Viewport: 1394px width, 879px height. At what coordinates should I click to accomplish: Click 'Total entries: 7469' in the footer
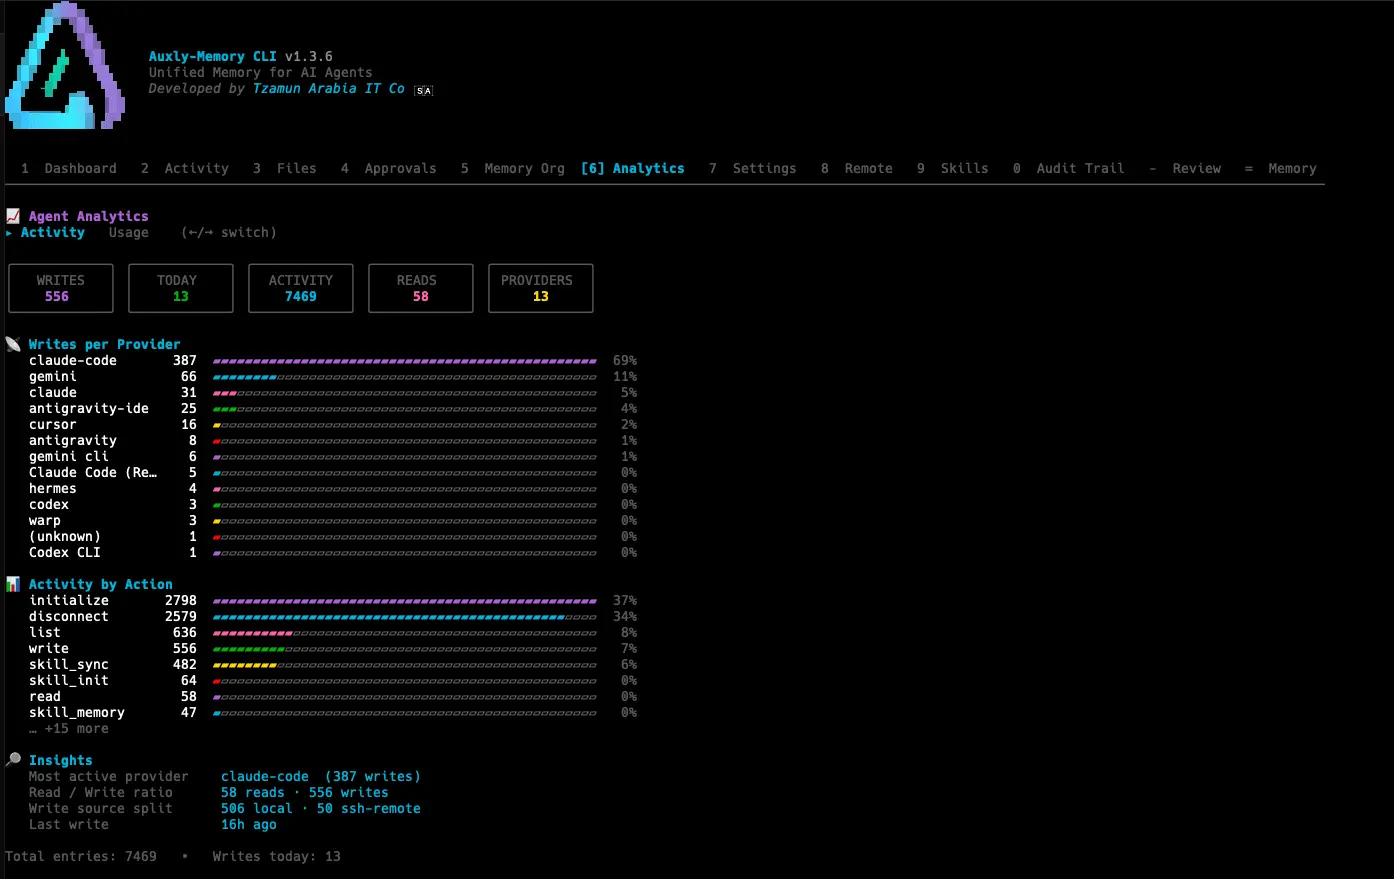(x=81, y=856)
